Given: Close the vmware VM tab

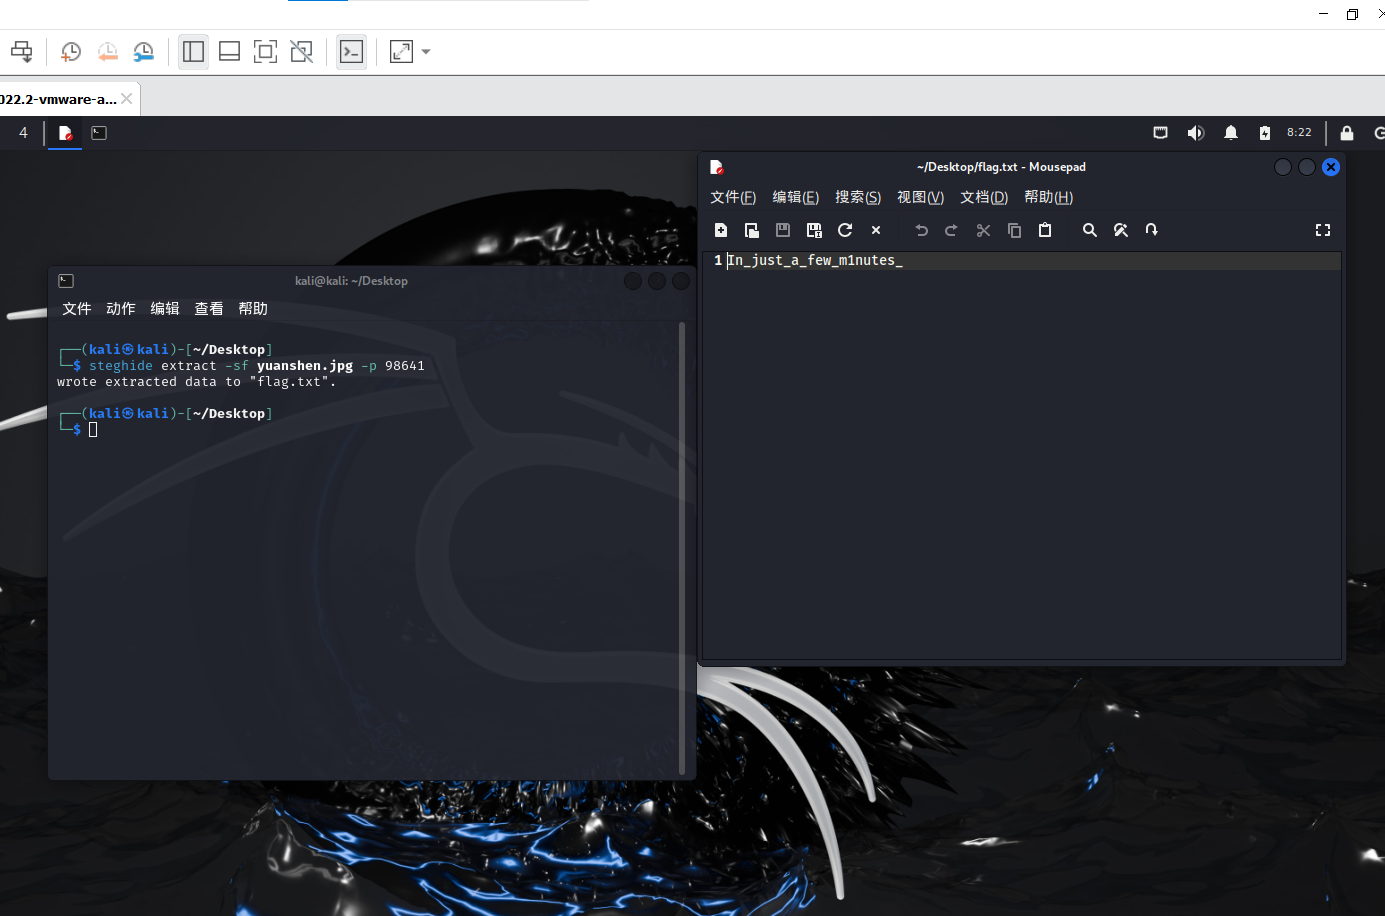Looking at the screenshot, I should click(127, 99).
